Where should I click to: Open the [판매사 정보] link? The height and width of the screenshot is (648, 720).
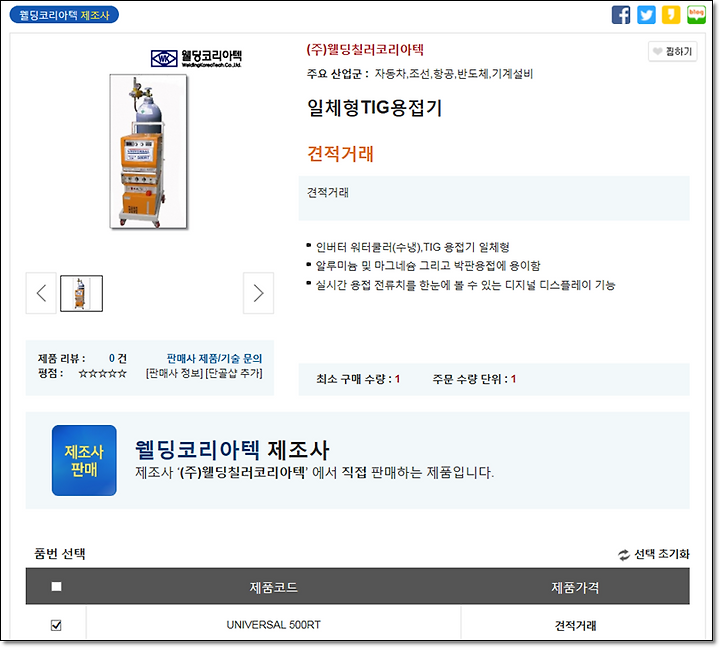174,373
